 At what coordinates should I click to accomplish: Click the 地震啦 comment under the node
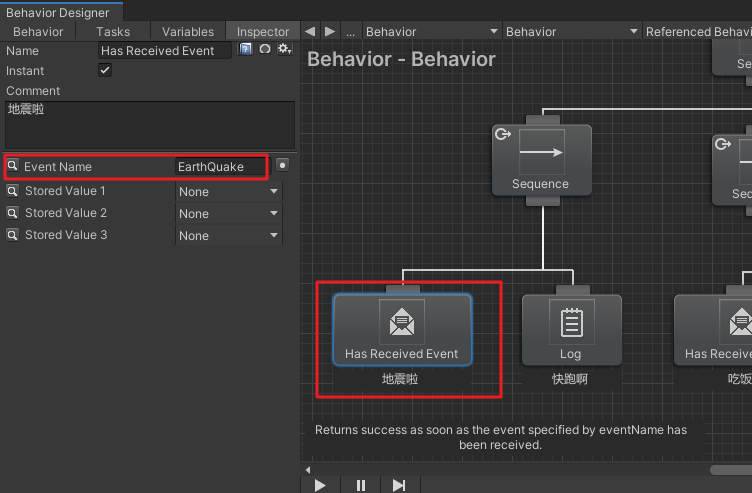pos(400,379)
